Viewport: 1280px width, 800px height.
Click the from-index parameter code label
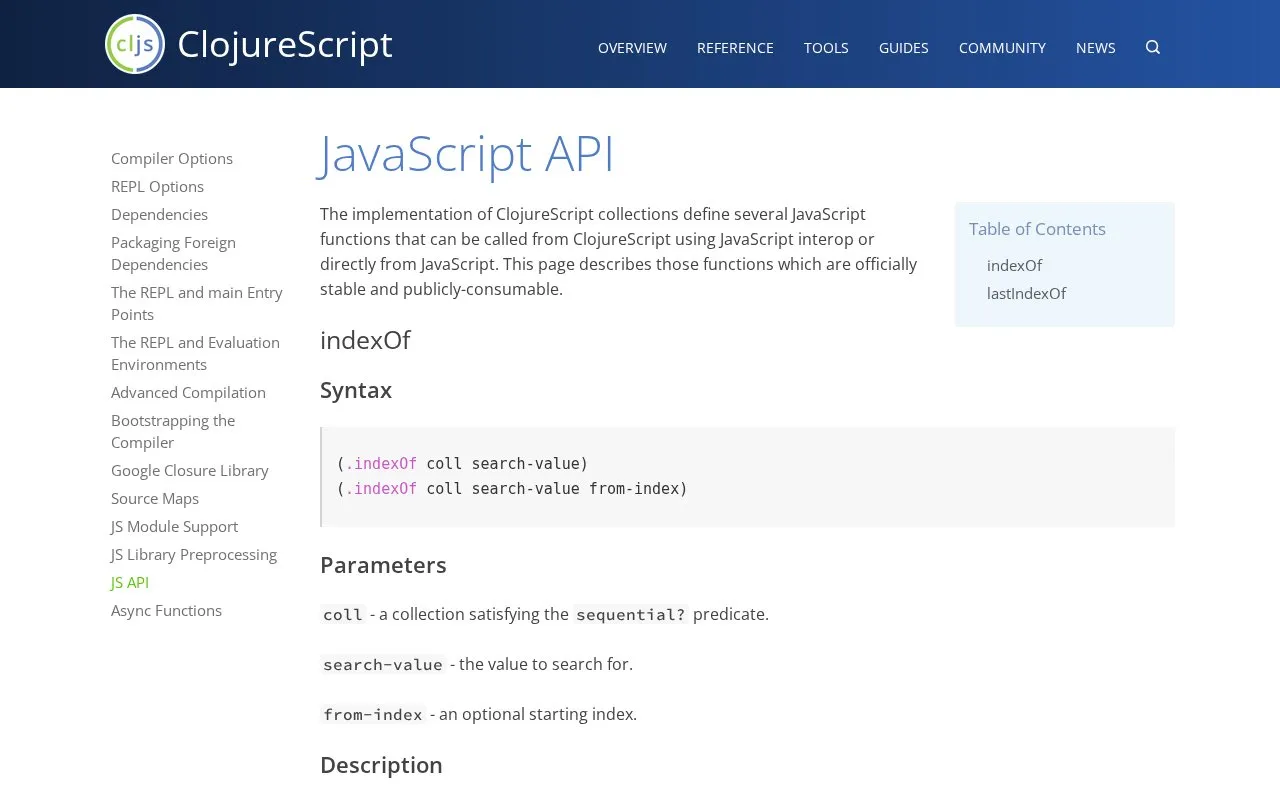coord(373,714)
